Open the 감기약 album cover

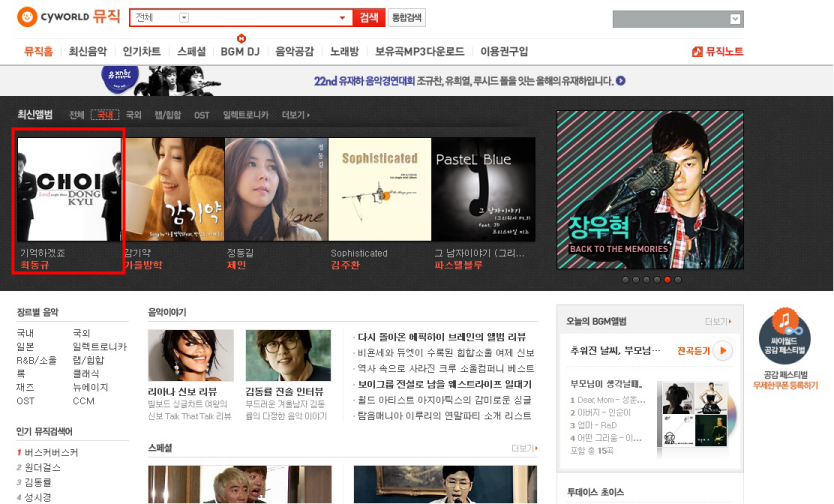(174, 189)
